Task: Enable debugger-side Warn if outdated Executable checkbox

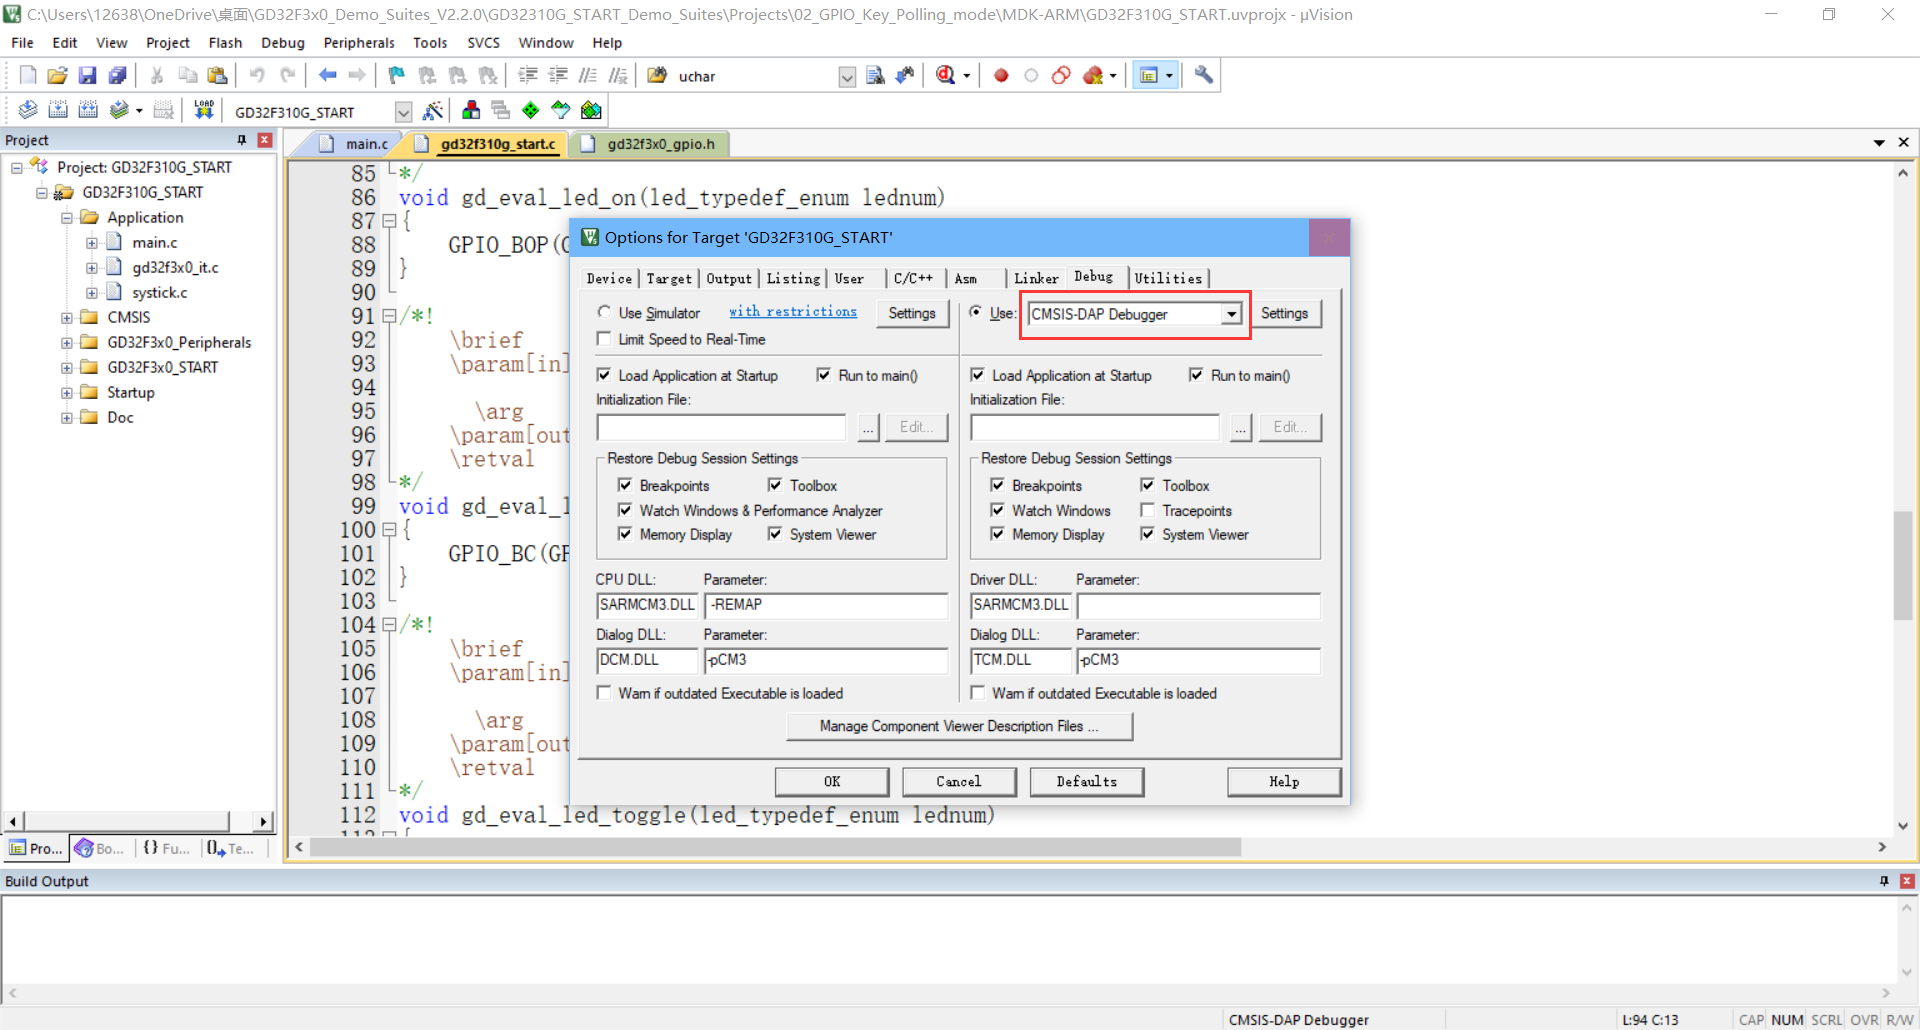Action: click(x=978, y=693)
